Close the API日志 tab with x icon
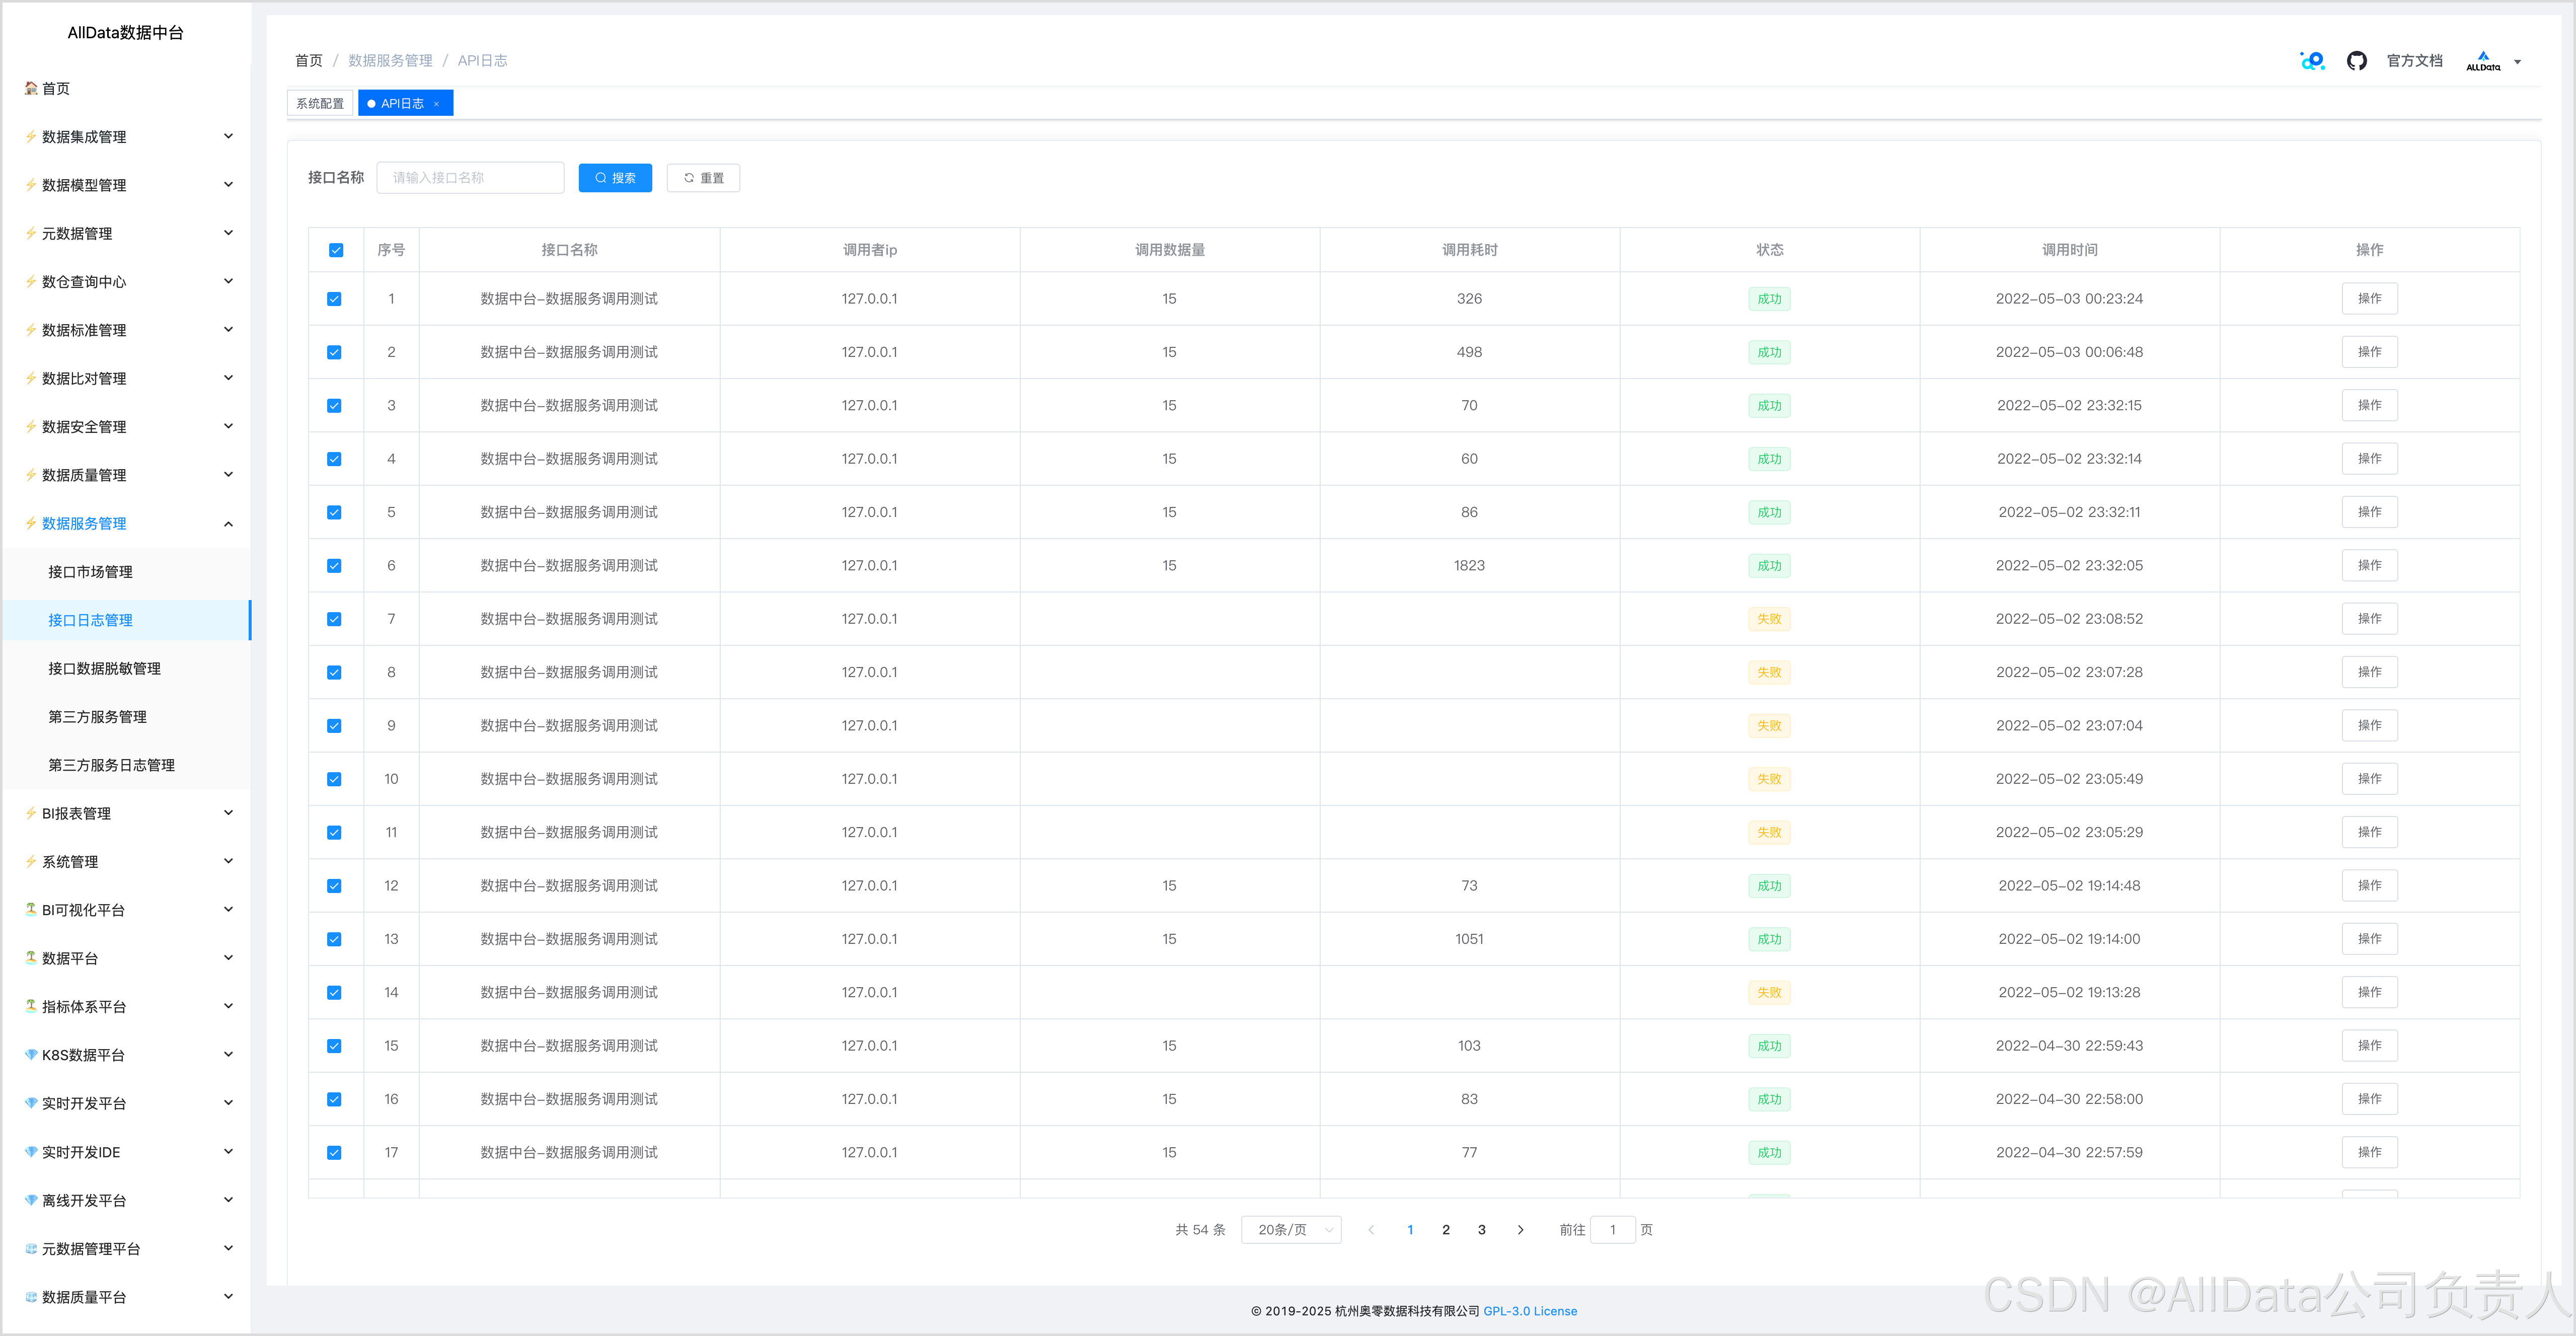 pyautogui.click(x=437, y=104)
